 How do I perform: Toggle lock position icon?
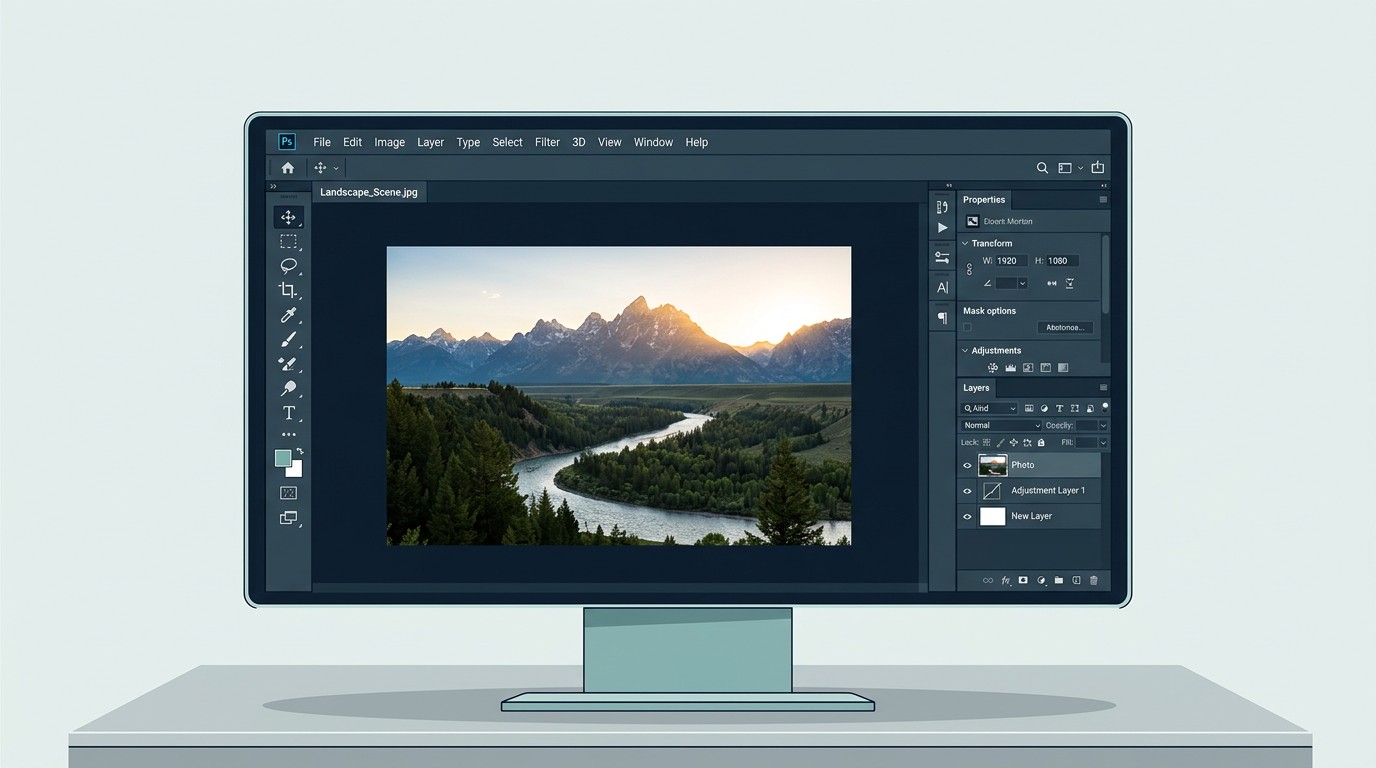tap(1013, 442)
